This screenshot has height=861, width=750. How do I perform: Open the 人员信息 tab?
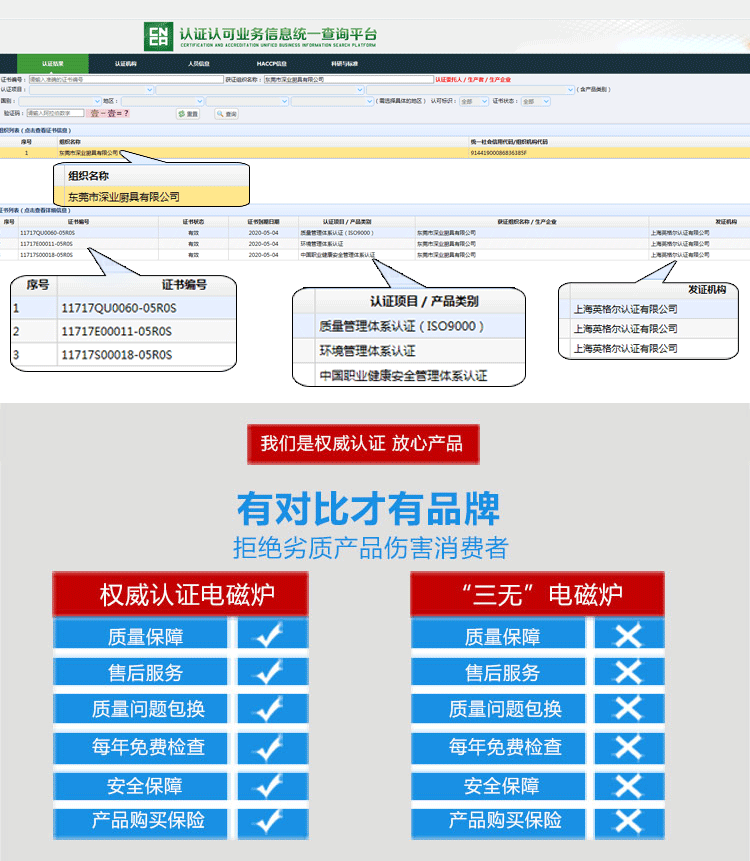point(199,64)
